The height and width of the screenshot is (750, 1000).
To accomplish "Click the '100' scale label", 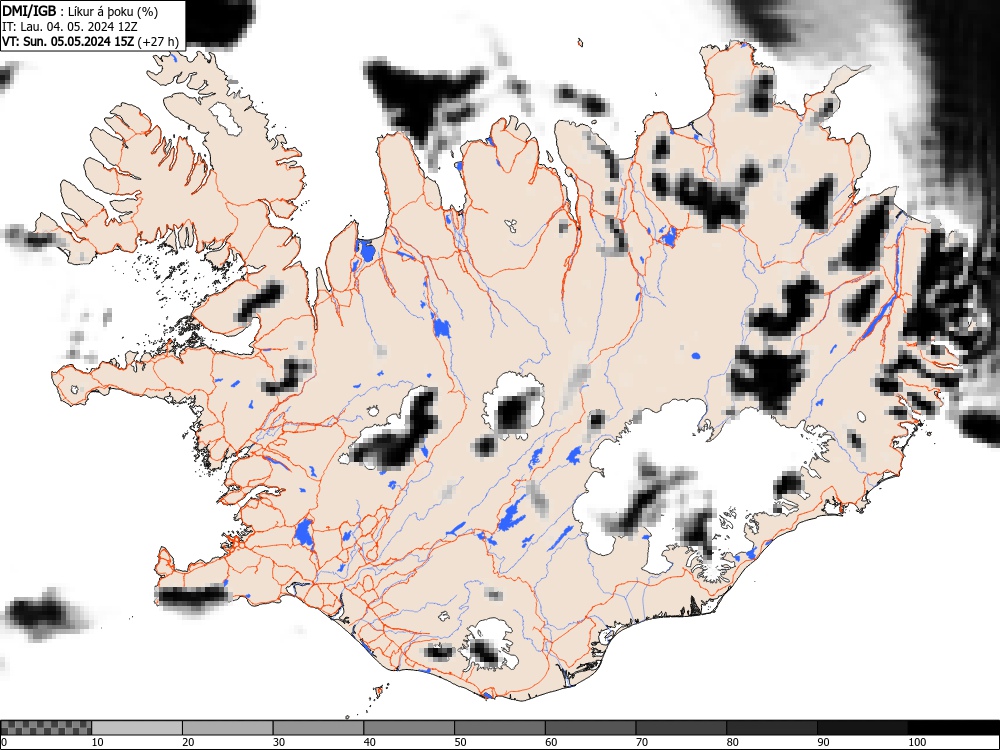I will [916, 742].
